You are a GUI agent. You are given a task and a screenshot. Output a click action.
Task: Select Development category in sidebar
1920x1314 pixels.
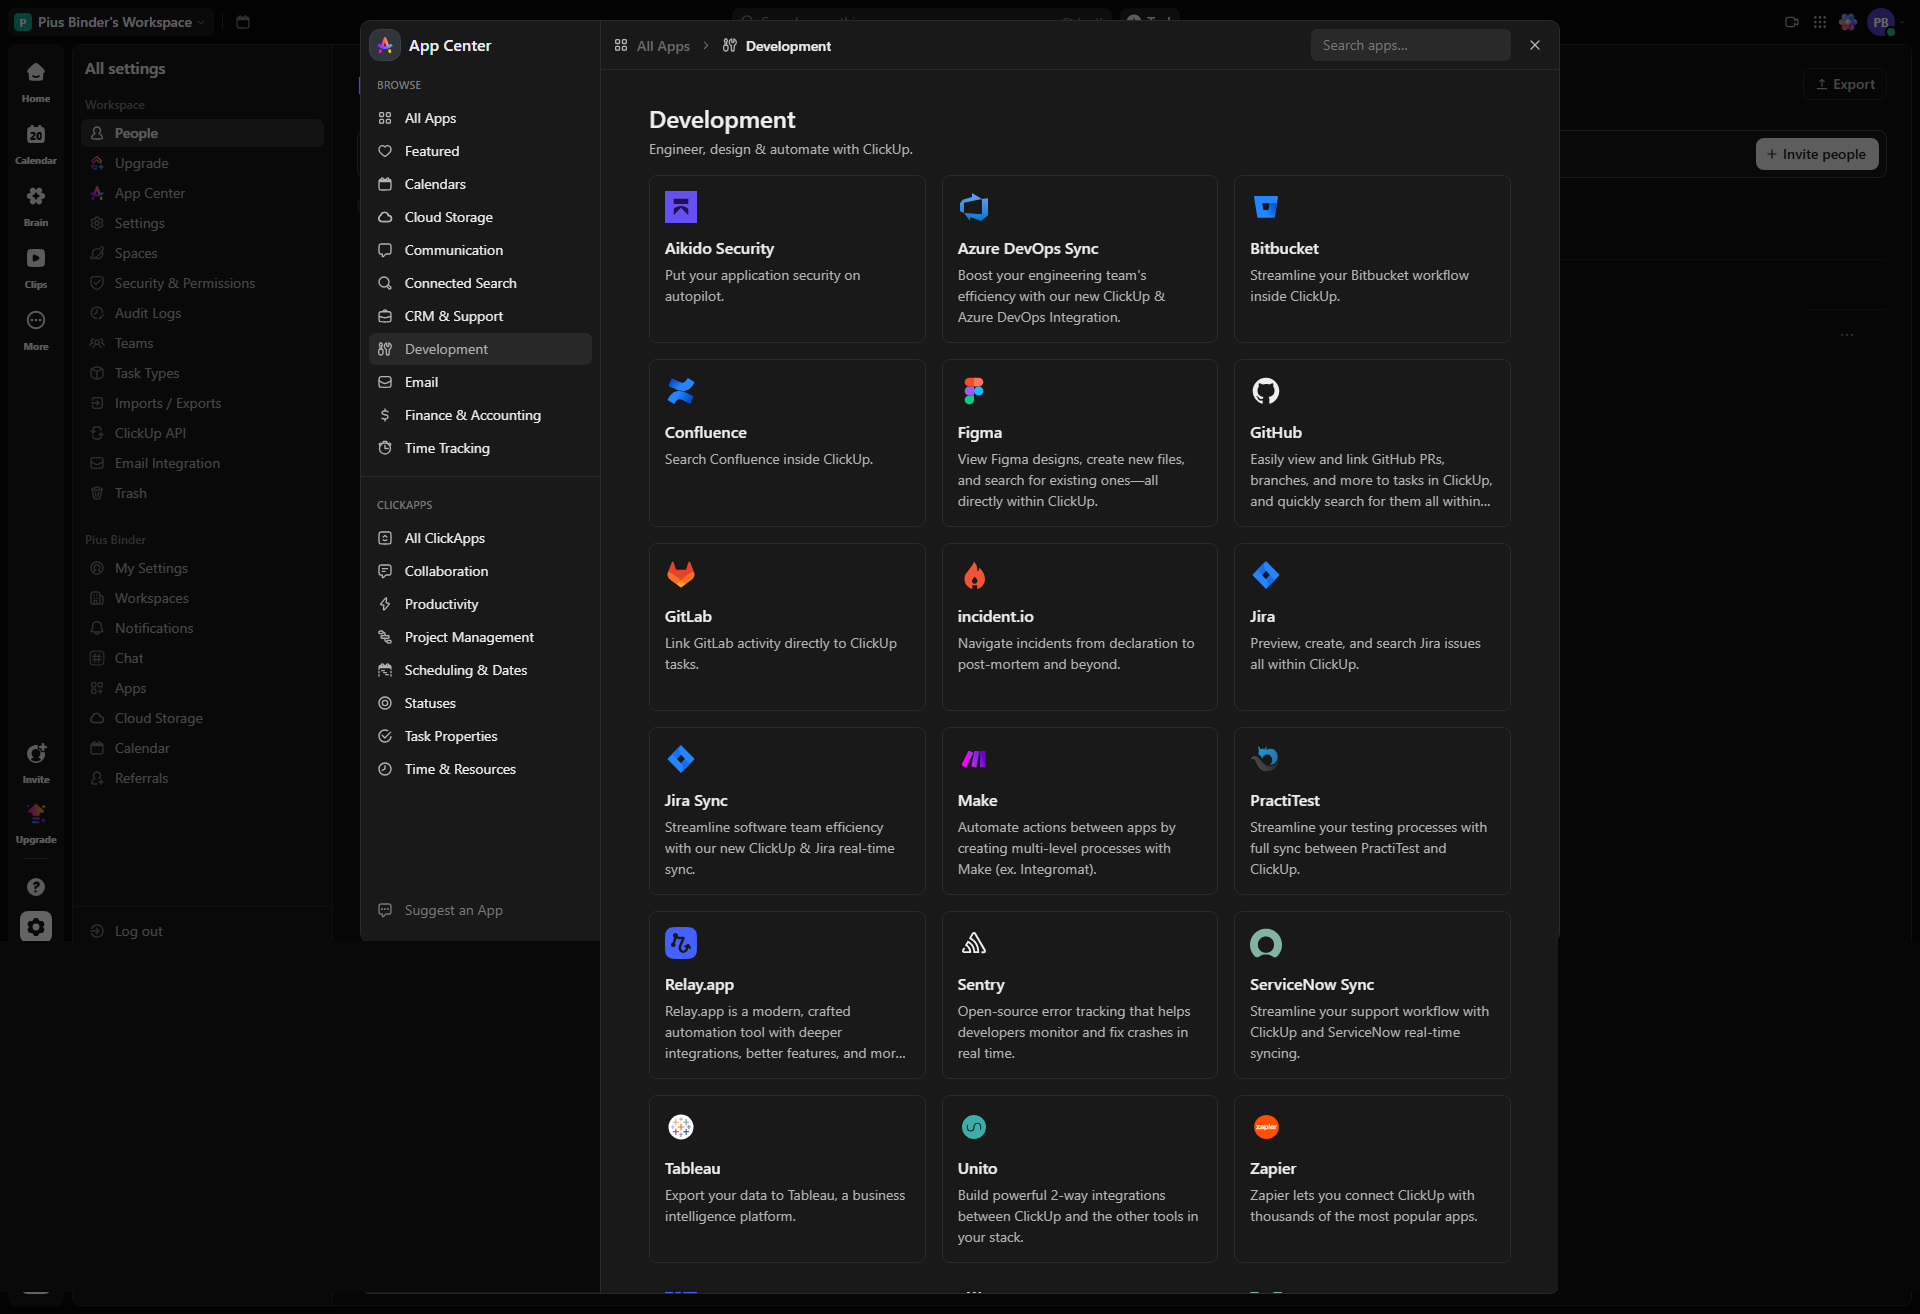(x=480, y=349)
